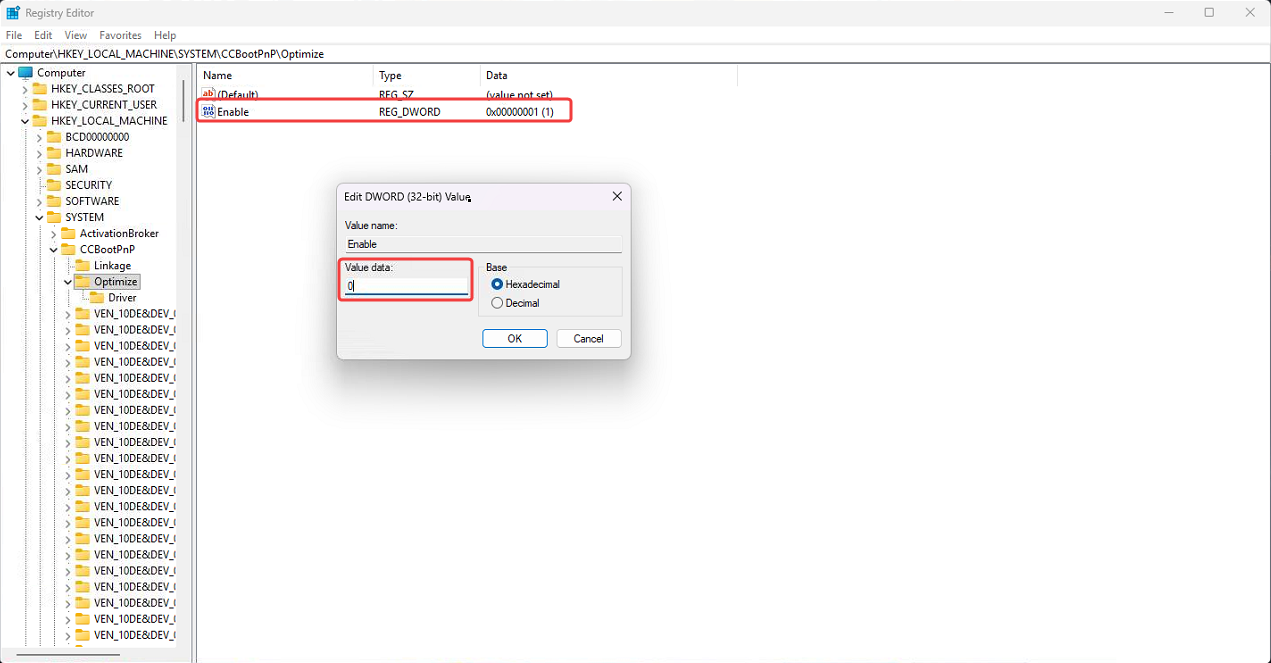Image resolution: width=1271 pixels, height=663 pixels.
Task: Select the Hexadecimal base option
Action: (x=497, y=285)
